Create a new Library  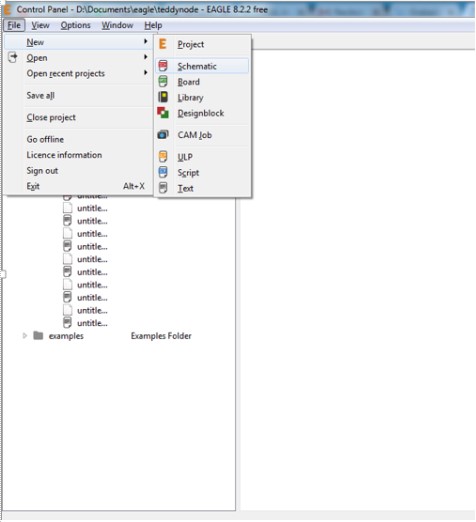(x=203, y=97)
